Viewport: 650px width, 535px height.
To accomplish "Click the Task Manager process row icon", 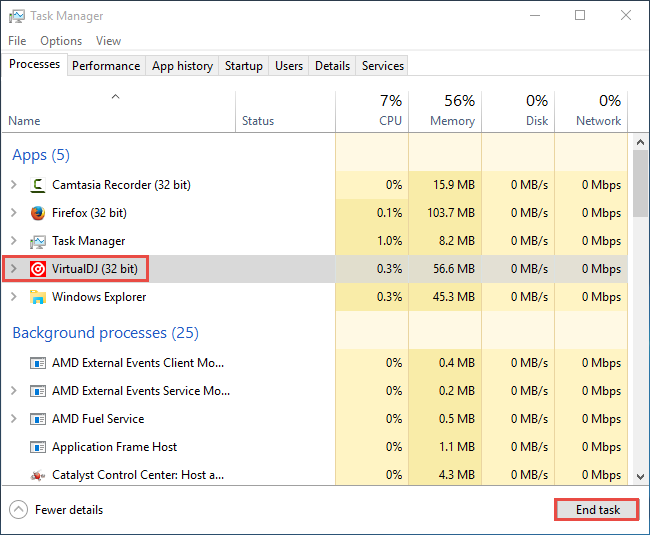I will pos(38,241).
